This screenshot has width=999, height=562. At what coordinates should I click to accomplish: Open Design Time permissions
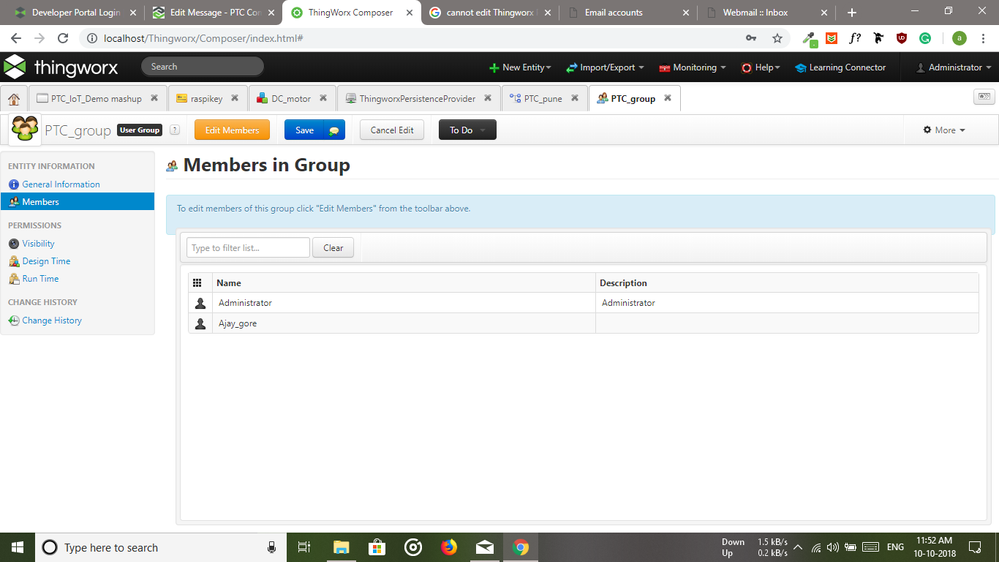46,261
